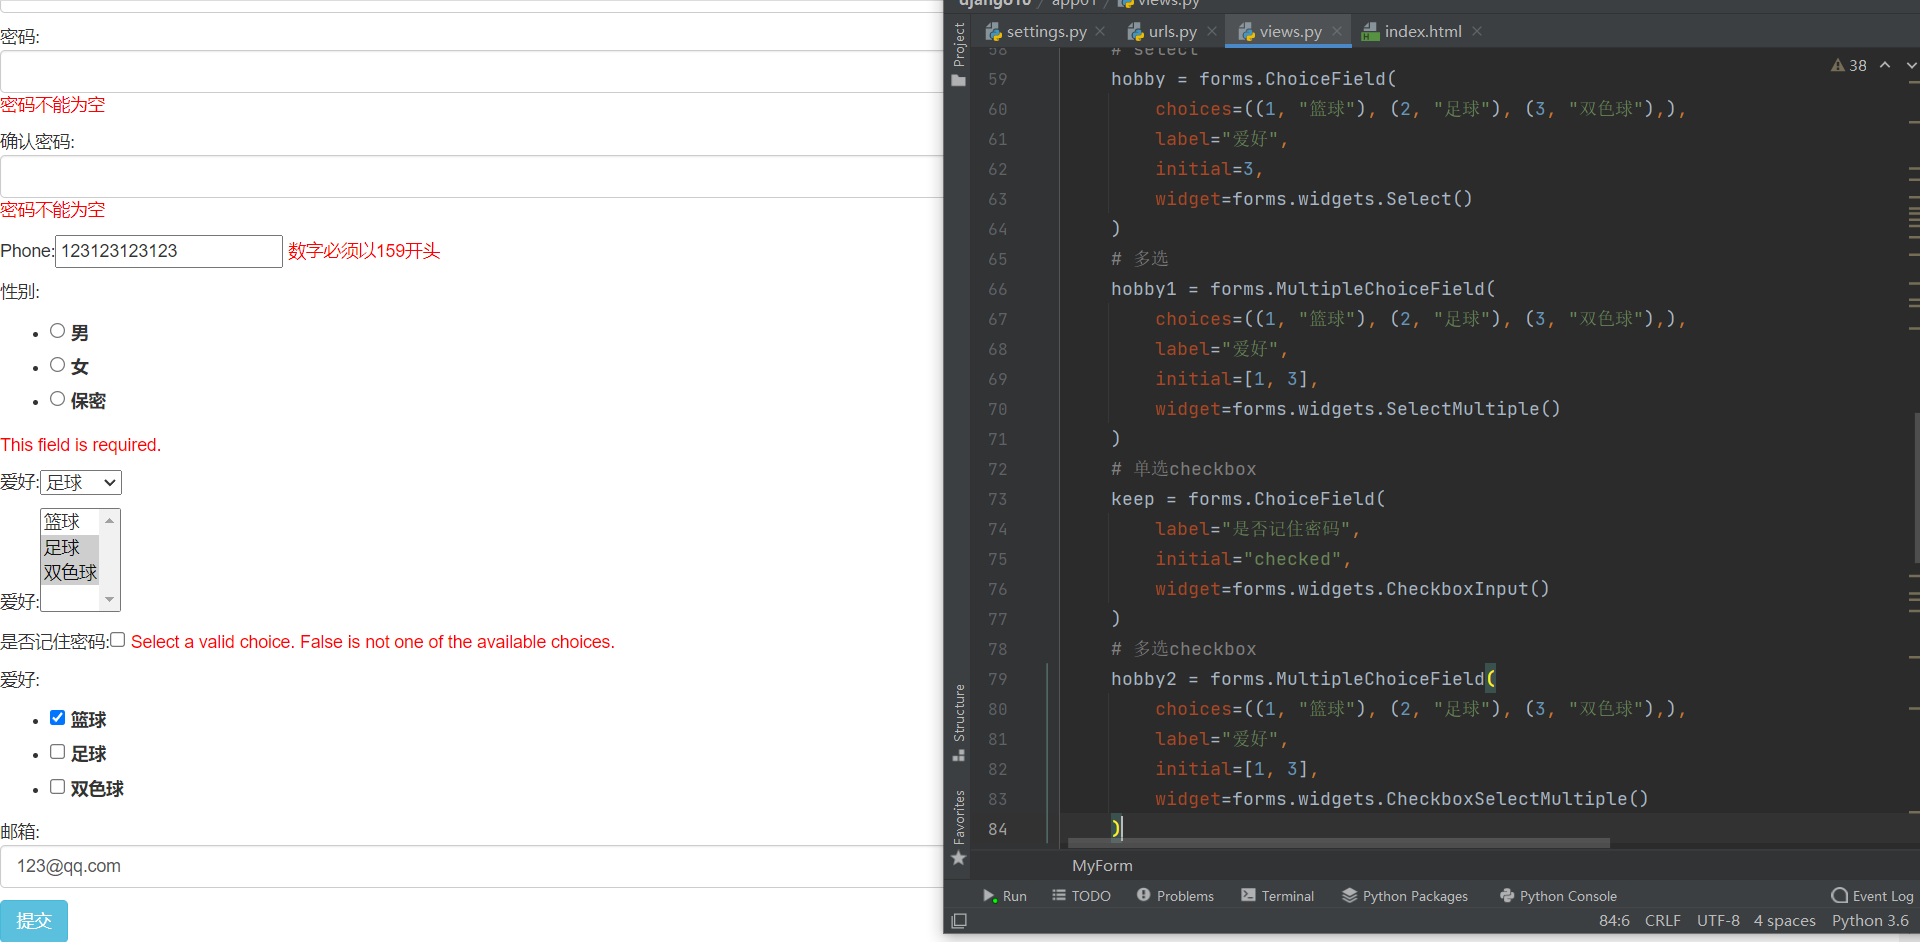Click the 'Select a valid choice' error message

click(x=373, y=642)
